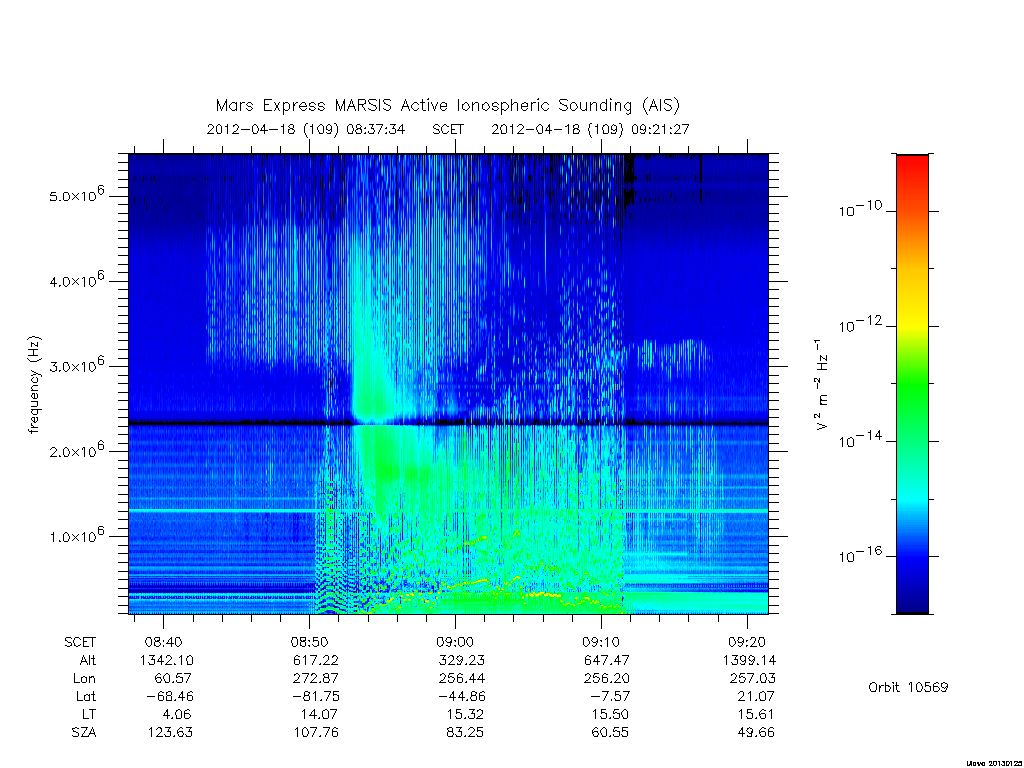
Task: Click latitude value '-44.86'
Action: point(460,696)
